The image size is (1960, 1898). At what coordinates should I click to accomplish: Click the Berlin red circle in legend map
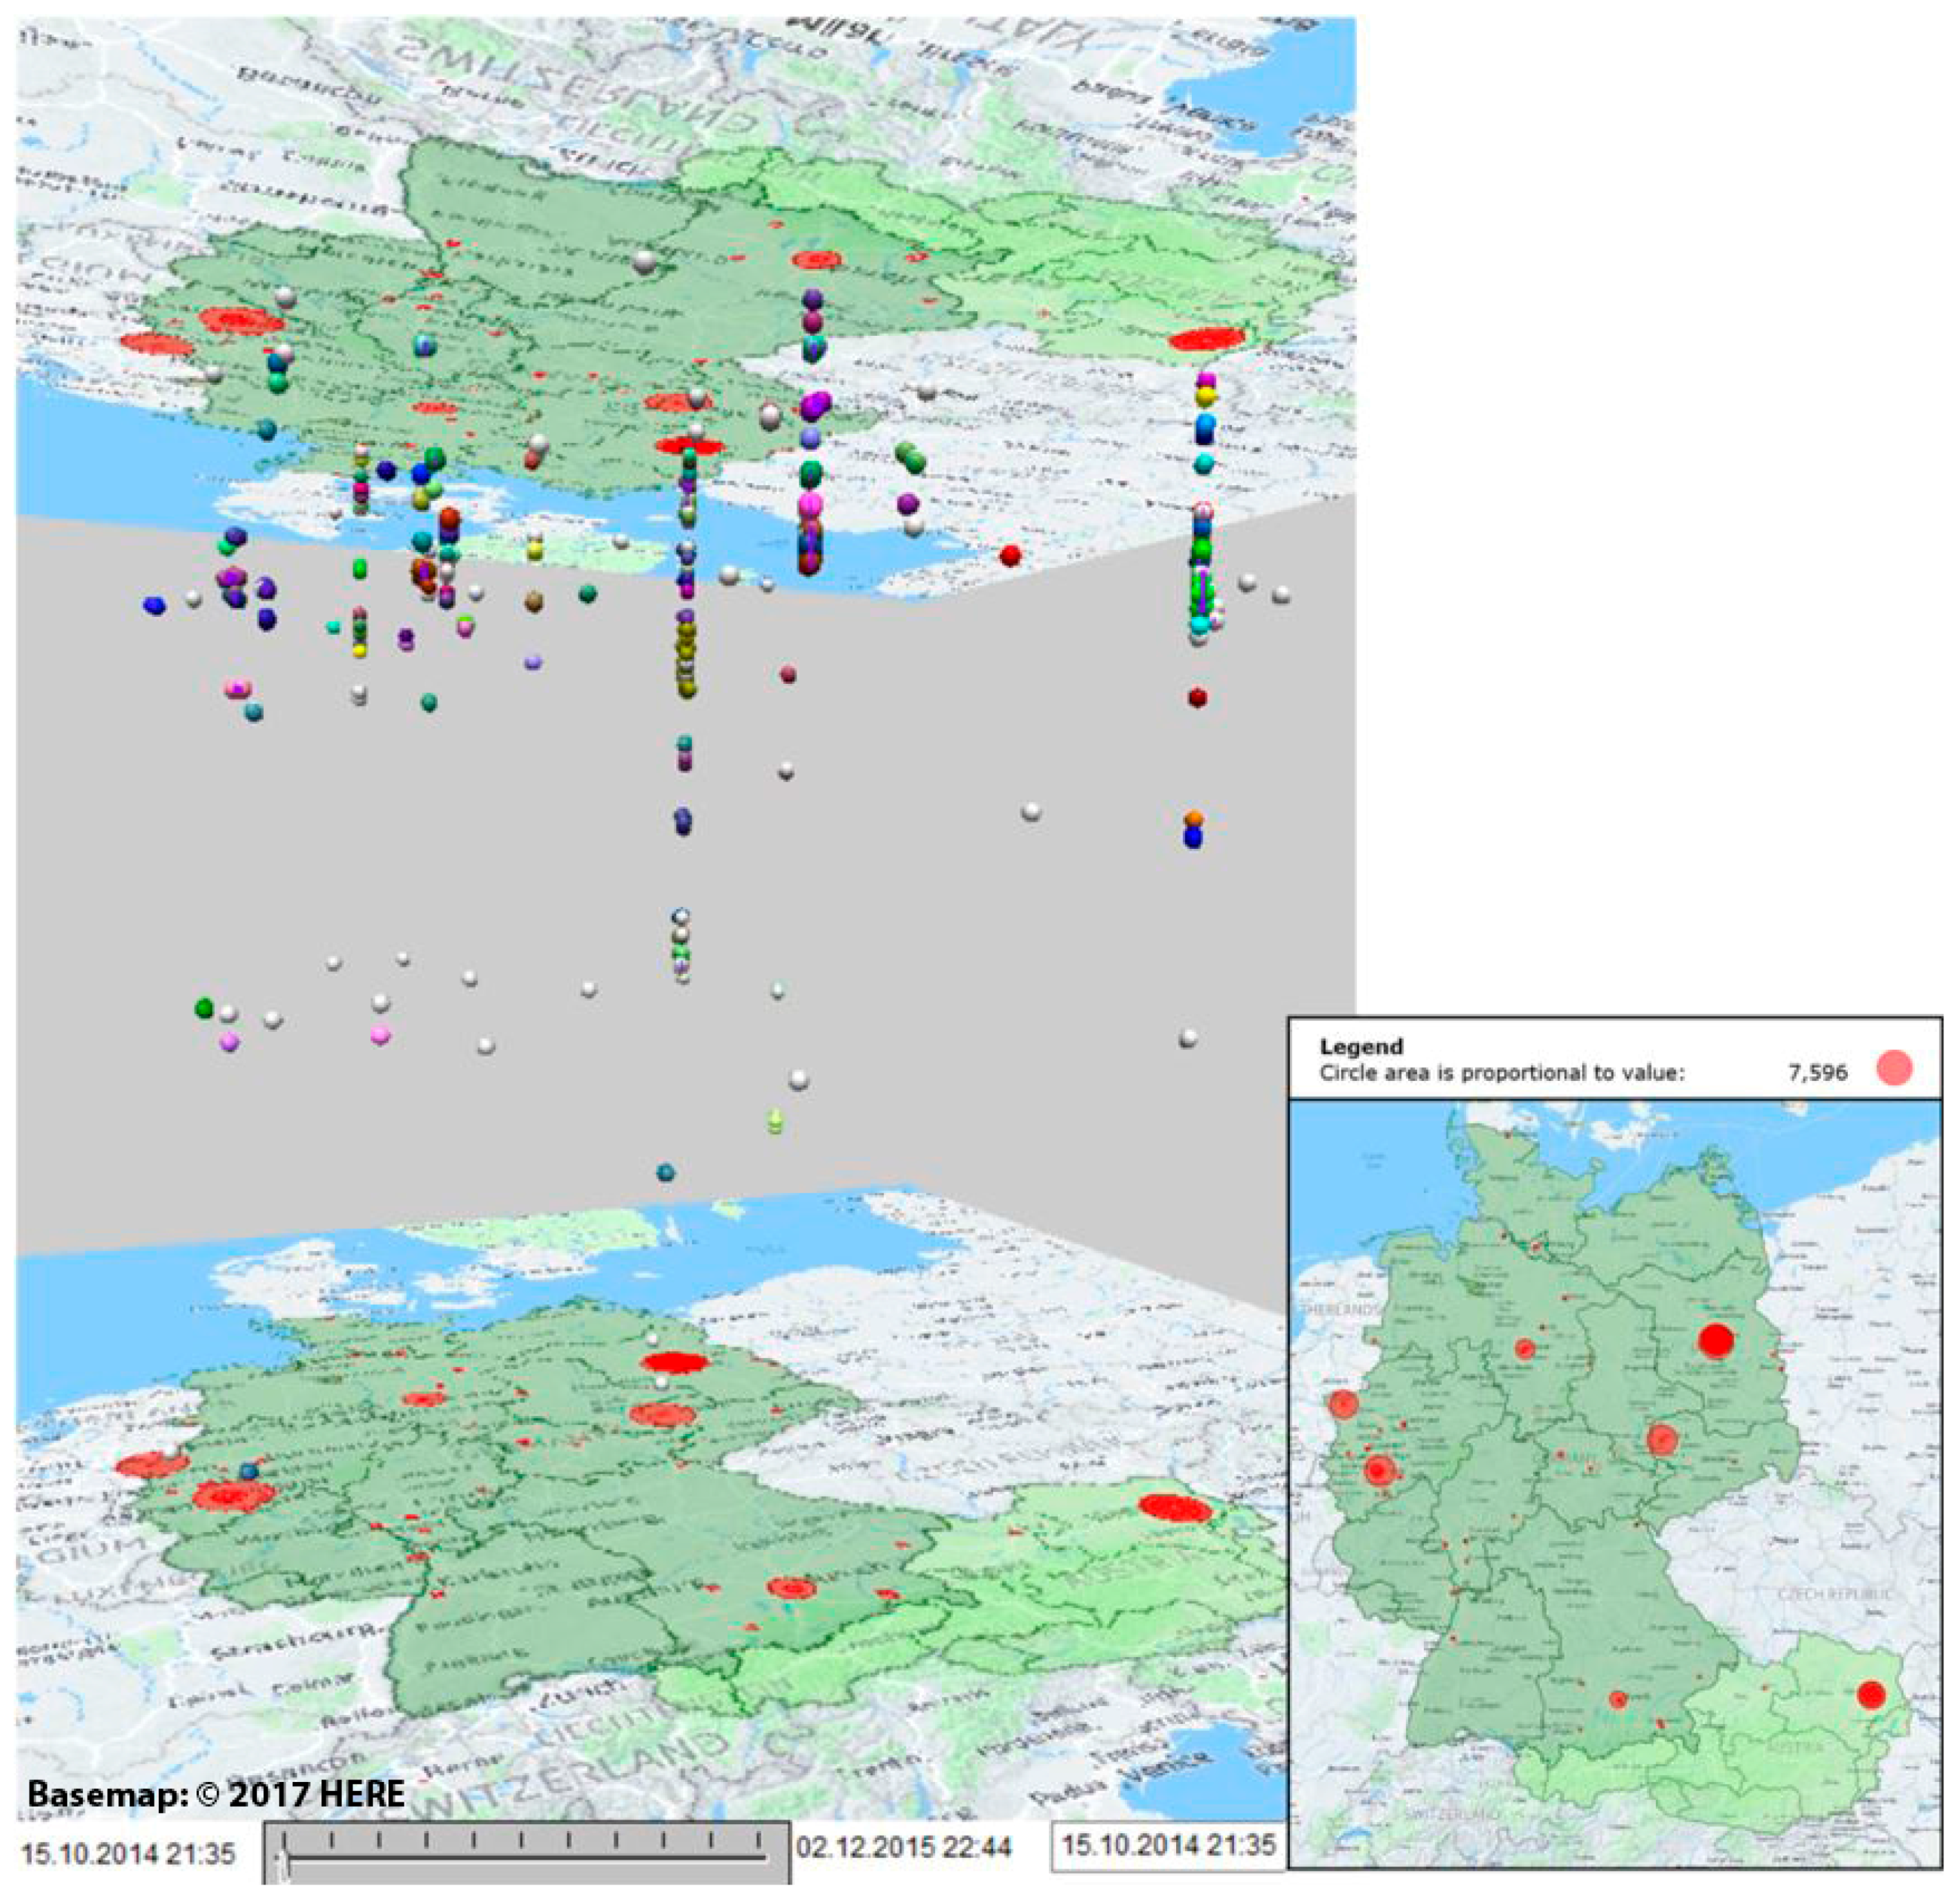pos(1716,1340)
